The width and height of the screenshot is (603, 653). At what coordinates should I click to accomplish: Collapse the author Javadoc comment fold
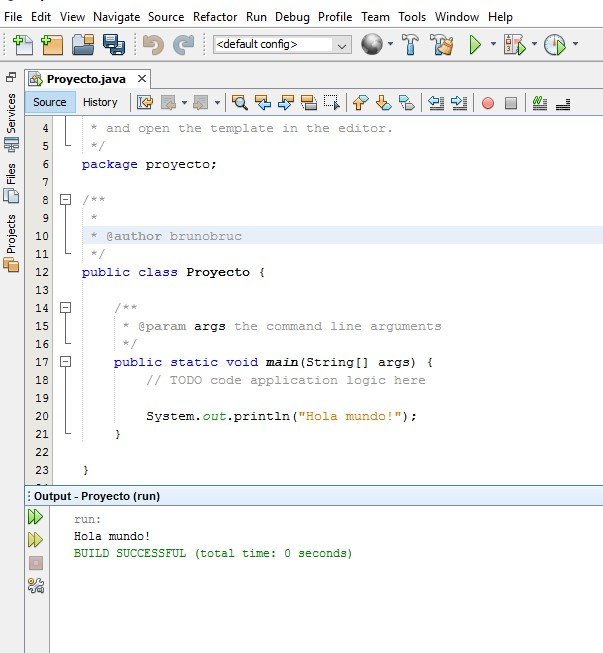[66, 200]
